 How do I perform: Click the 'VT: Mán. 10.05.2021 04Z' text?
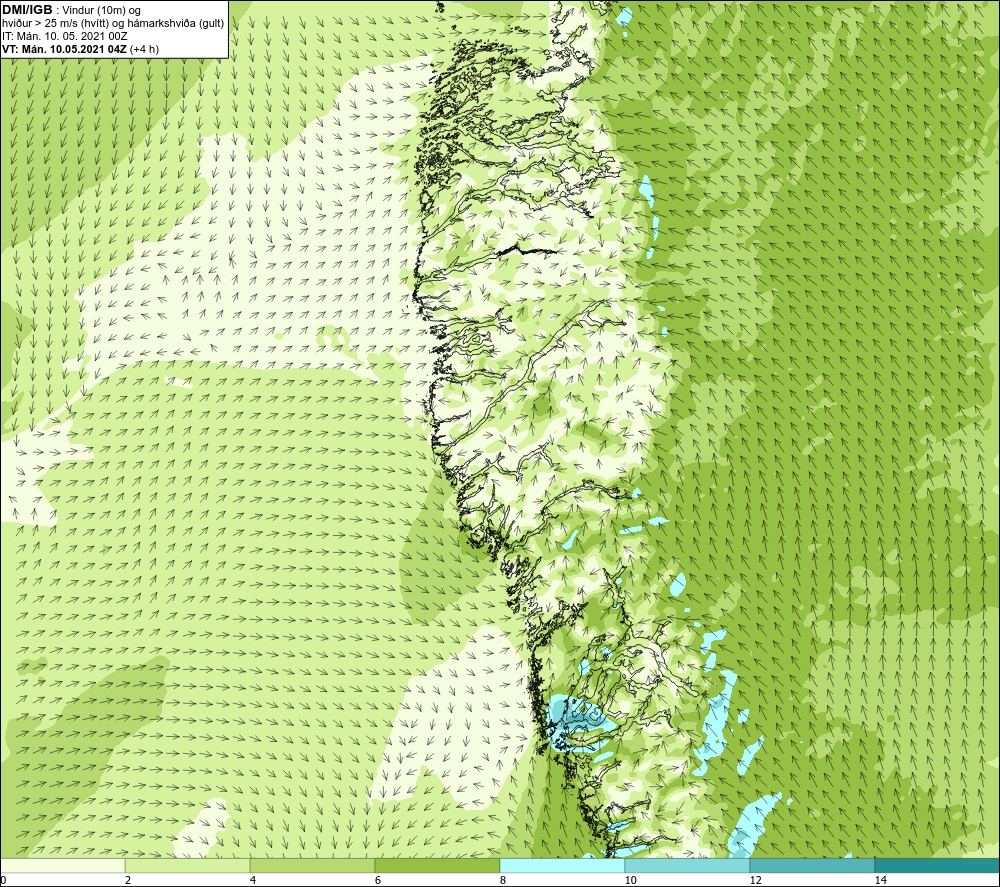point(64,49)
